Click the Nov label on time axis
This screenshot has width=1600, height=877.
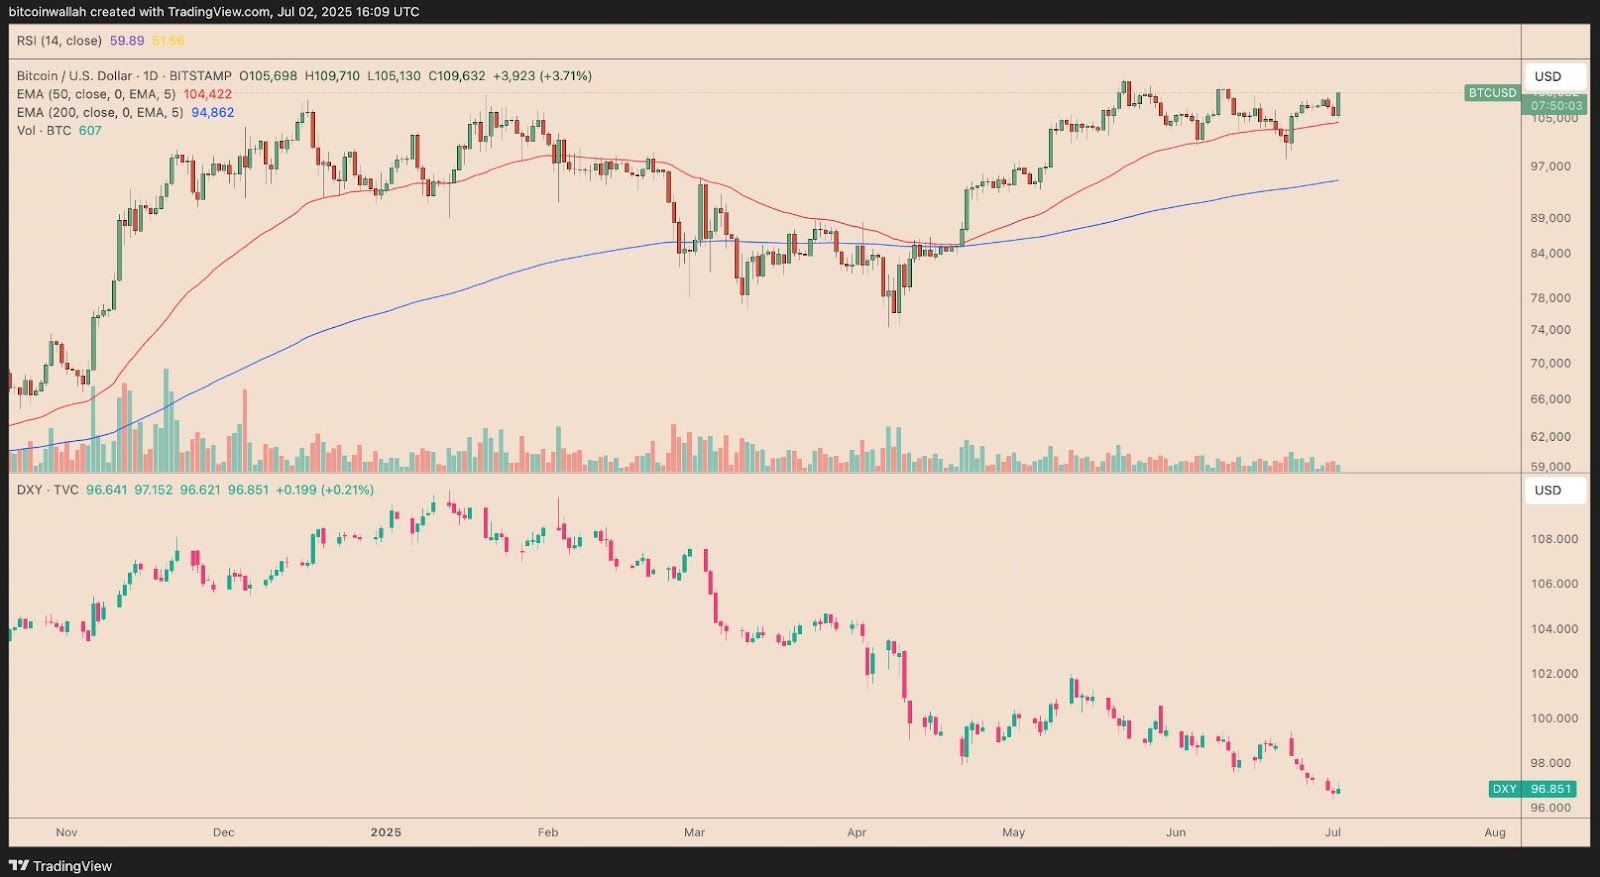point(66,832)
